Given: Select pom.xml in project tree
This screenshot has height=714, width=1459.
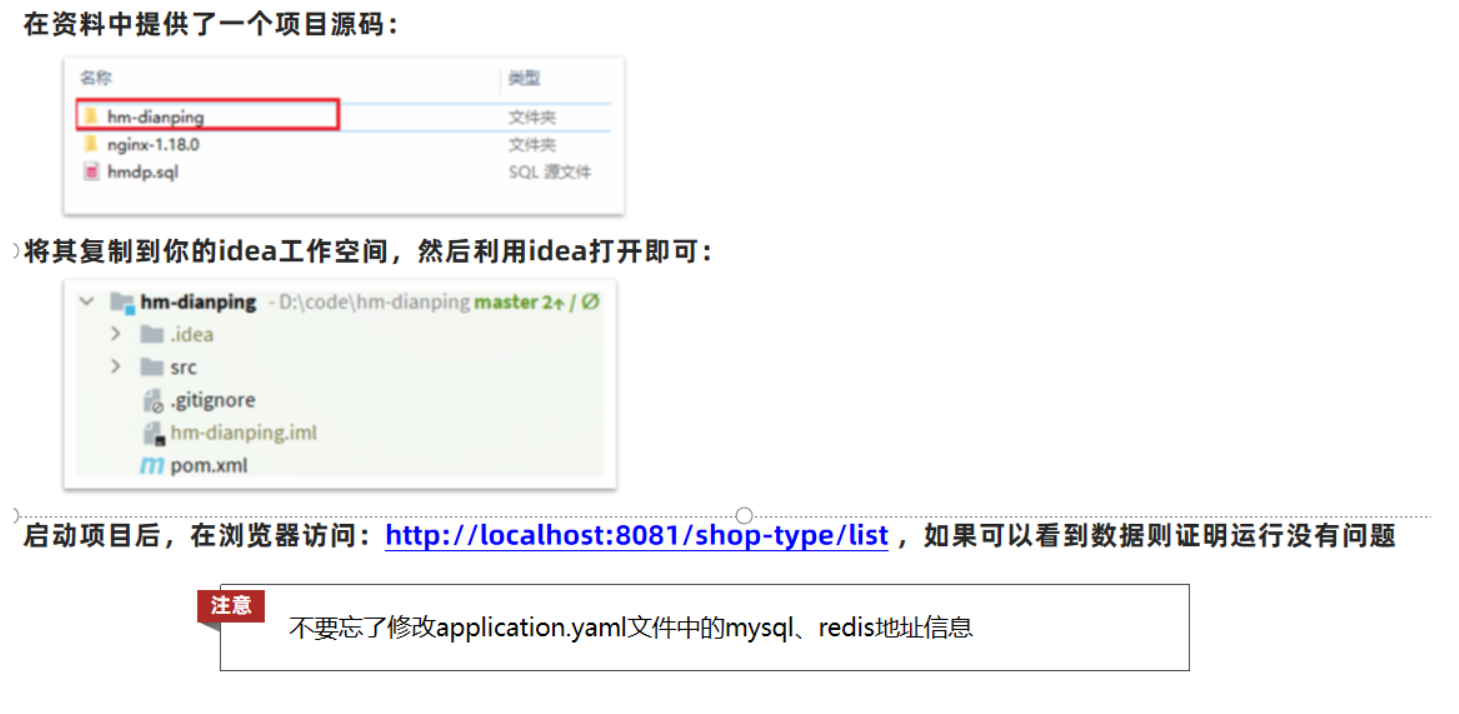Looking at the screenshot, I should pos(209,465).
